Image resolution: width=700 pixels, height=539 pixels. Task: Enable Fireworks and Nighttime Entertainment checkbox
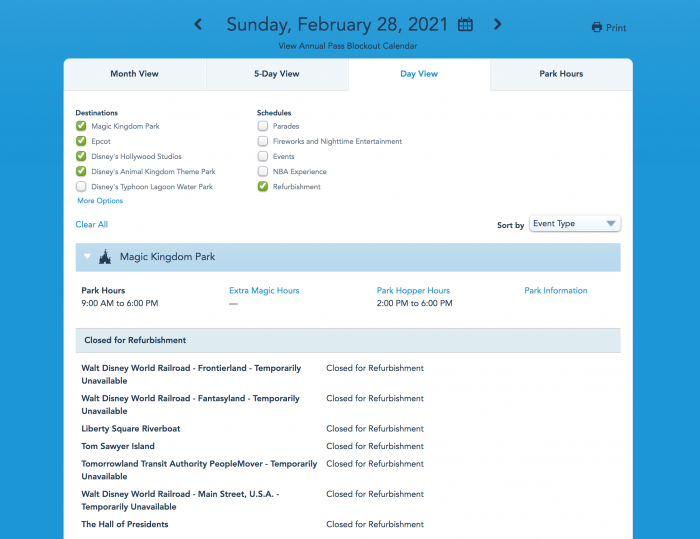click(263, 141)
